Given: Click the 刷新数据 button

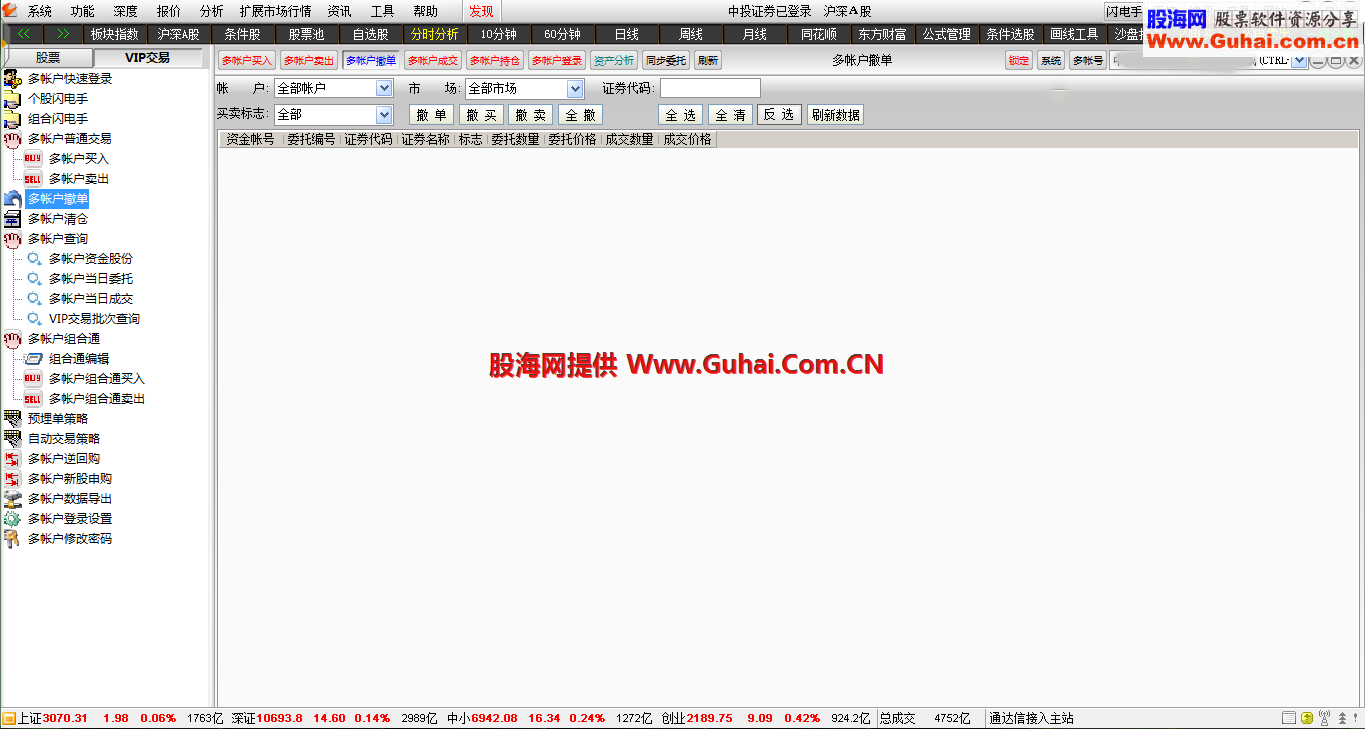Looking at the screenshot, I should coord(835,115).
